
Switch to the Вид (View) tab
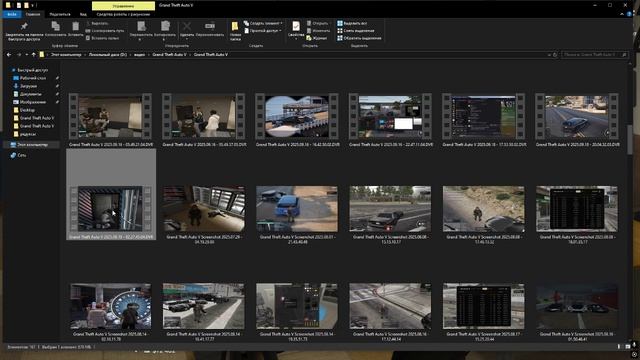coord(83,14)
